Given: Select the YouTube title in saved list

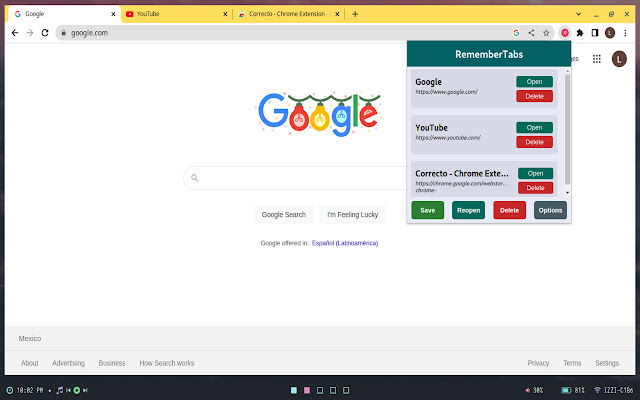Looking at the screenshot, I should pyautogui.click(x=431, y=128).
